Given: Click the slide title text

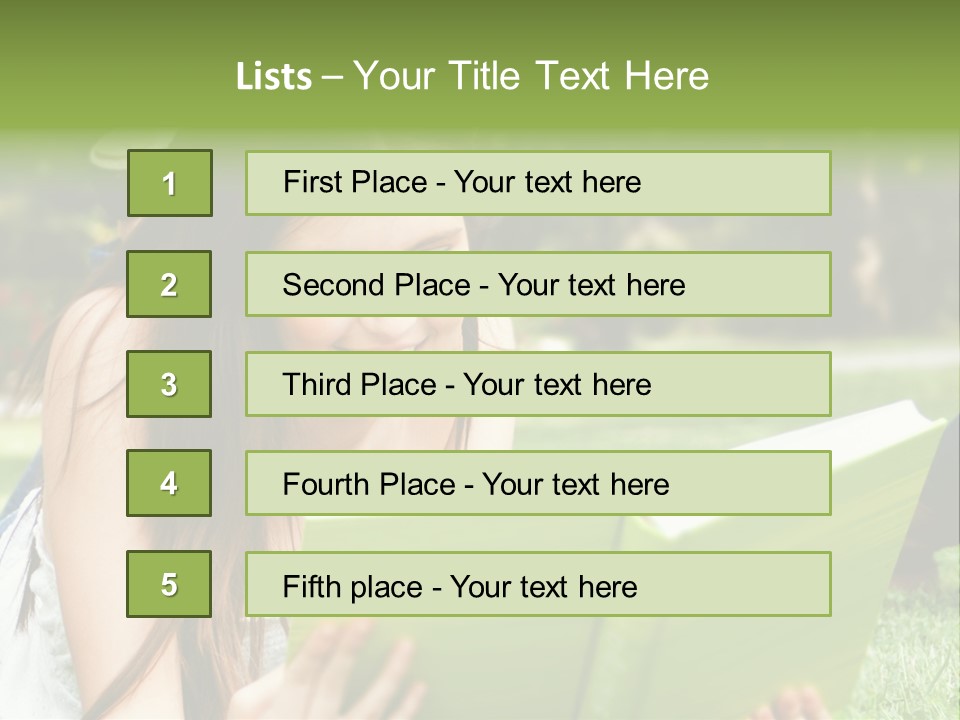Looking at the screenshot, I should (472, 76).
